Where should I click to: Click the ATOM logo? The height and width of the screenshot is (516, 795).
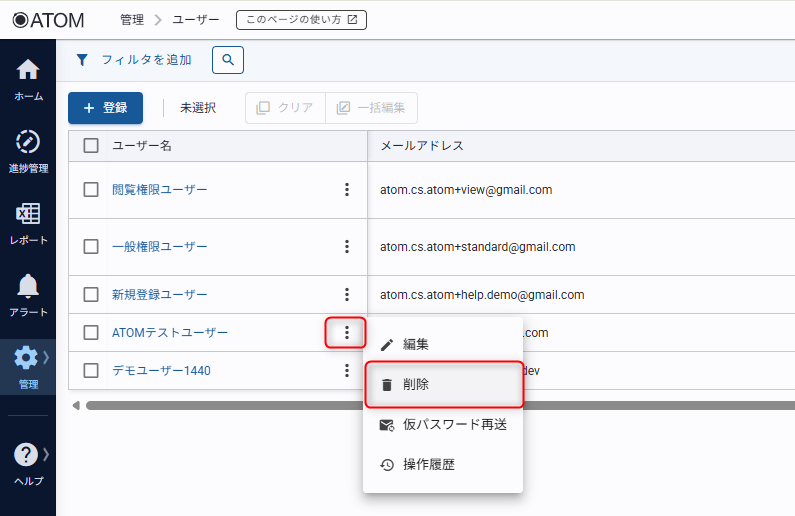48,19
